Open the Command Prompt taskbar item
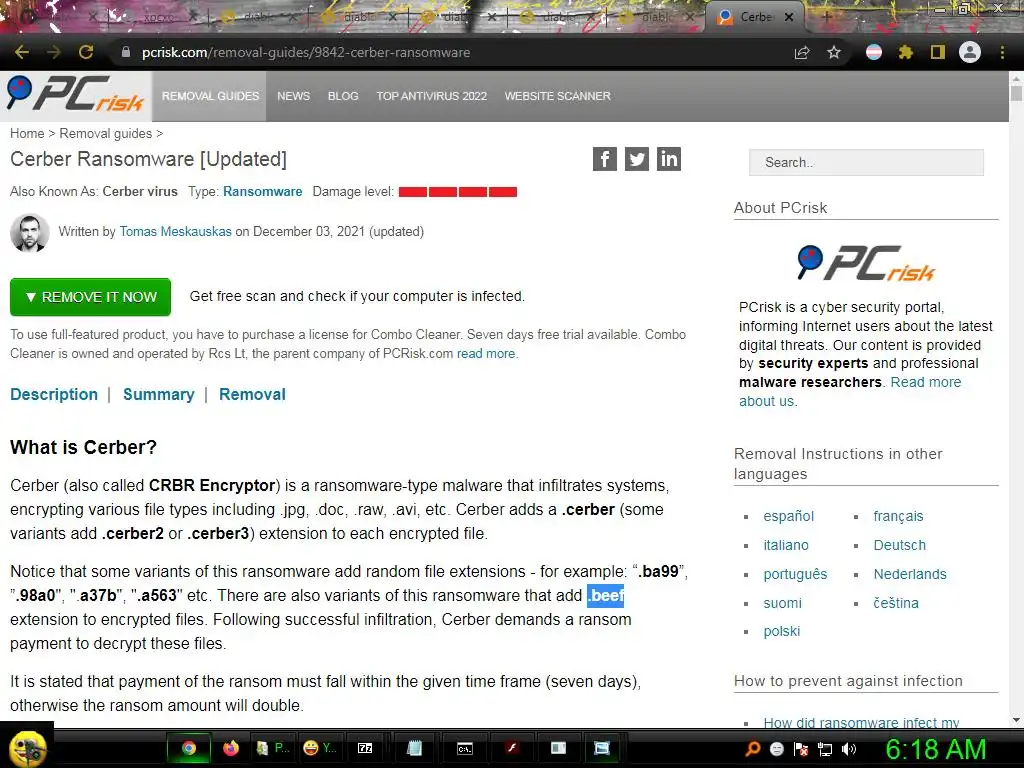 click(x=464, y=748)
